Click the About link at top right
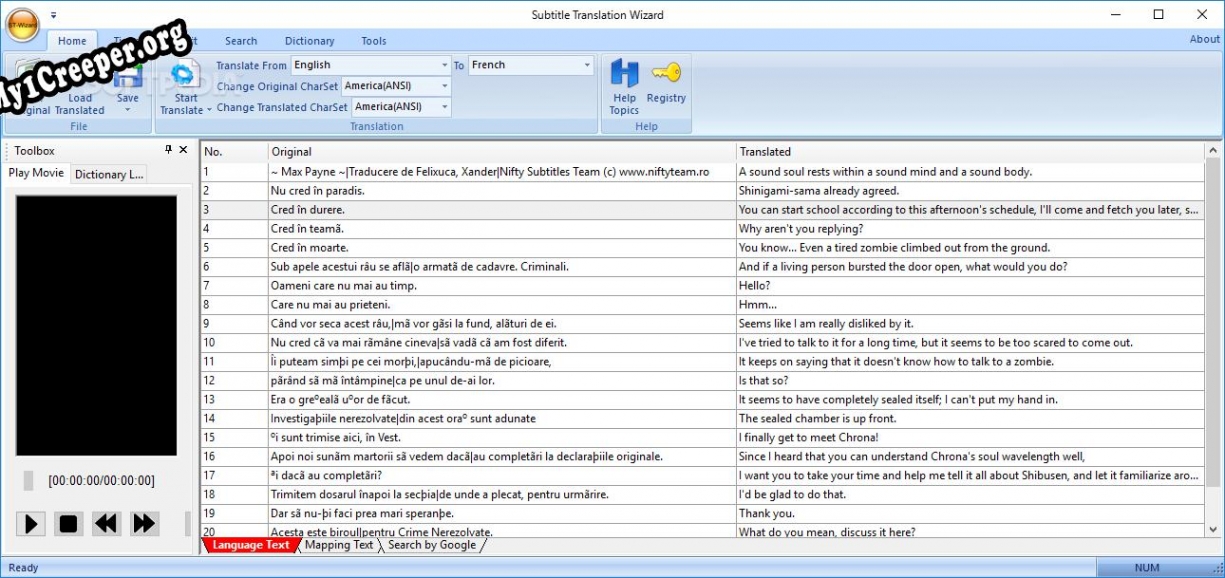 pos(1204,40)
